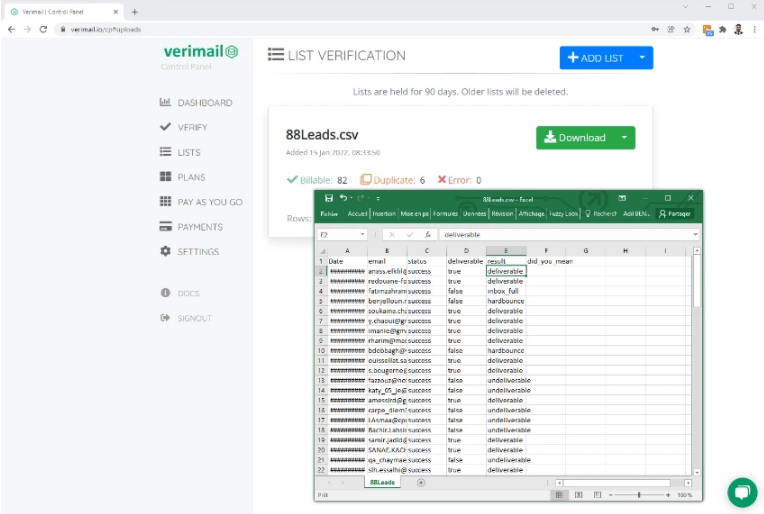Click the Excel zoom slider handle

[639, 495]
